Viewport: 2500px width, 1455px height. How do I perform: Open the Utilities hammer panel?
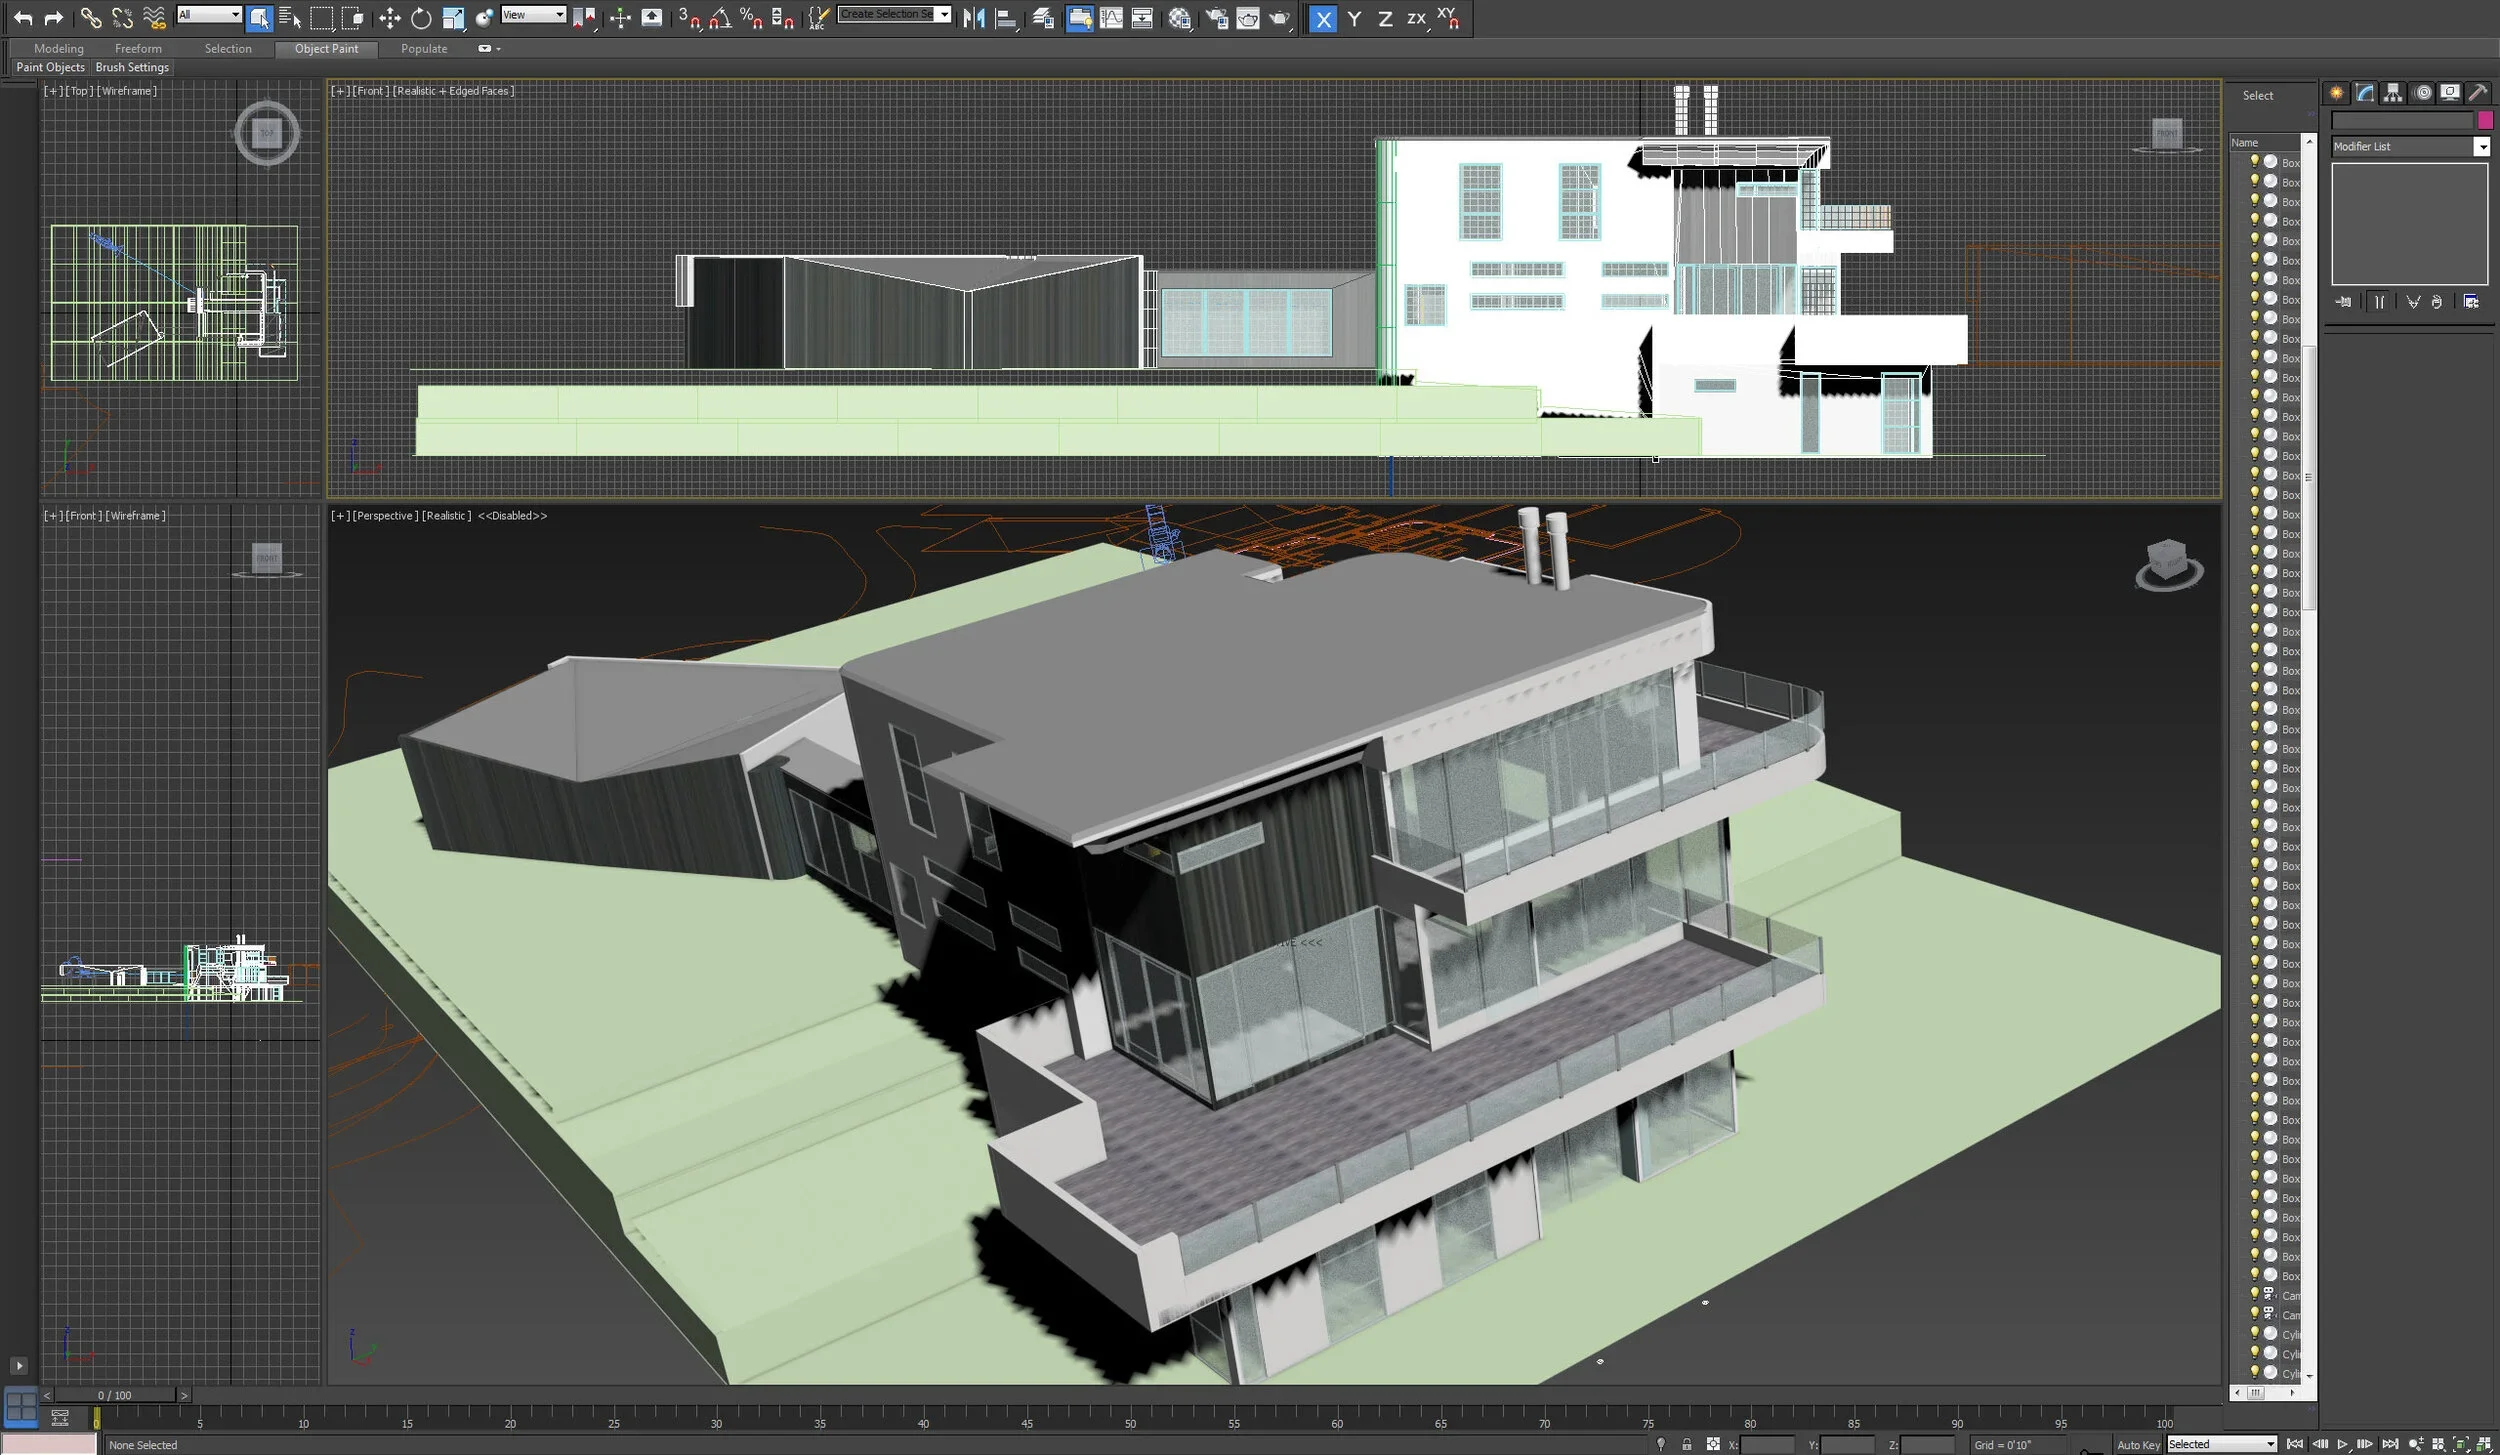2478,93
